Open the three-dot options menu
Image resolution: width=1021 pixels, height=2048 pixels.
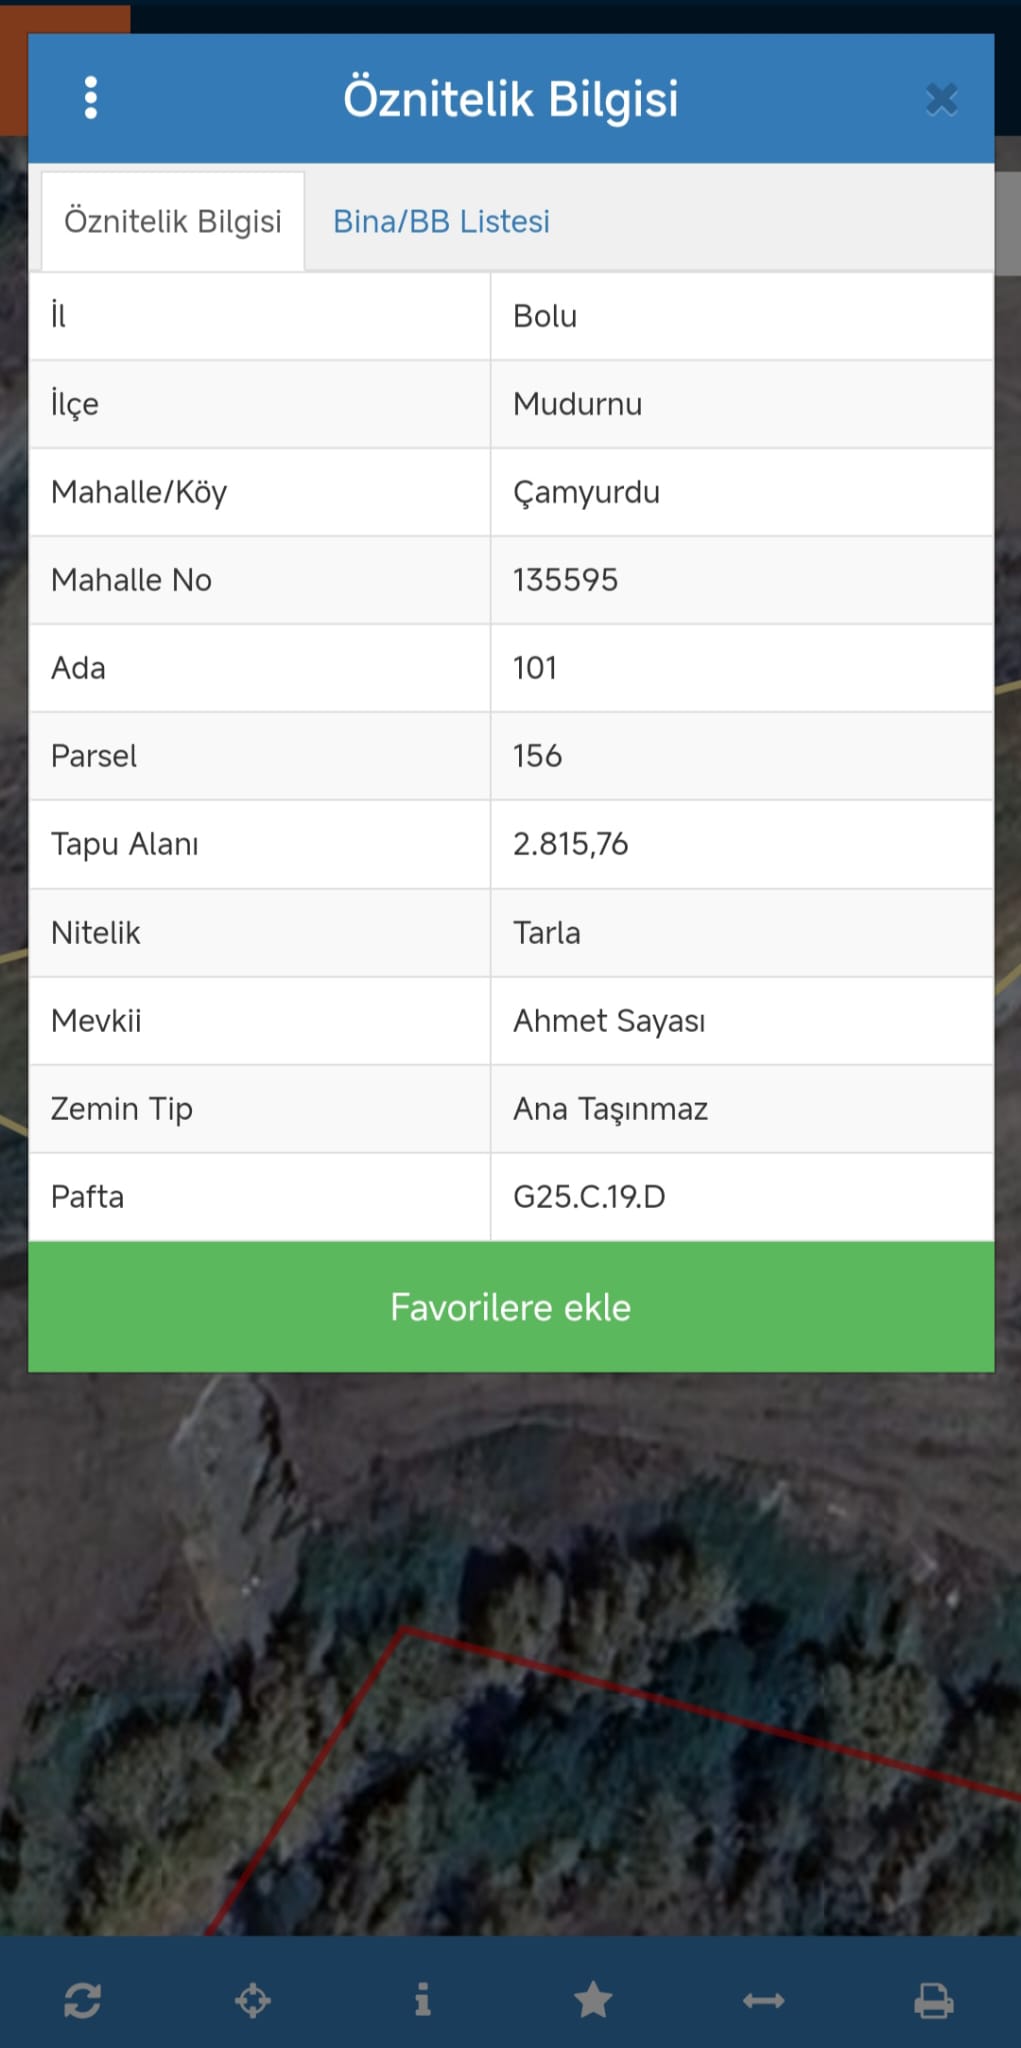91,98
